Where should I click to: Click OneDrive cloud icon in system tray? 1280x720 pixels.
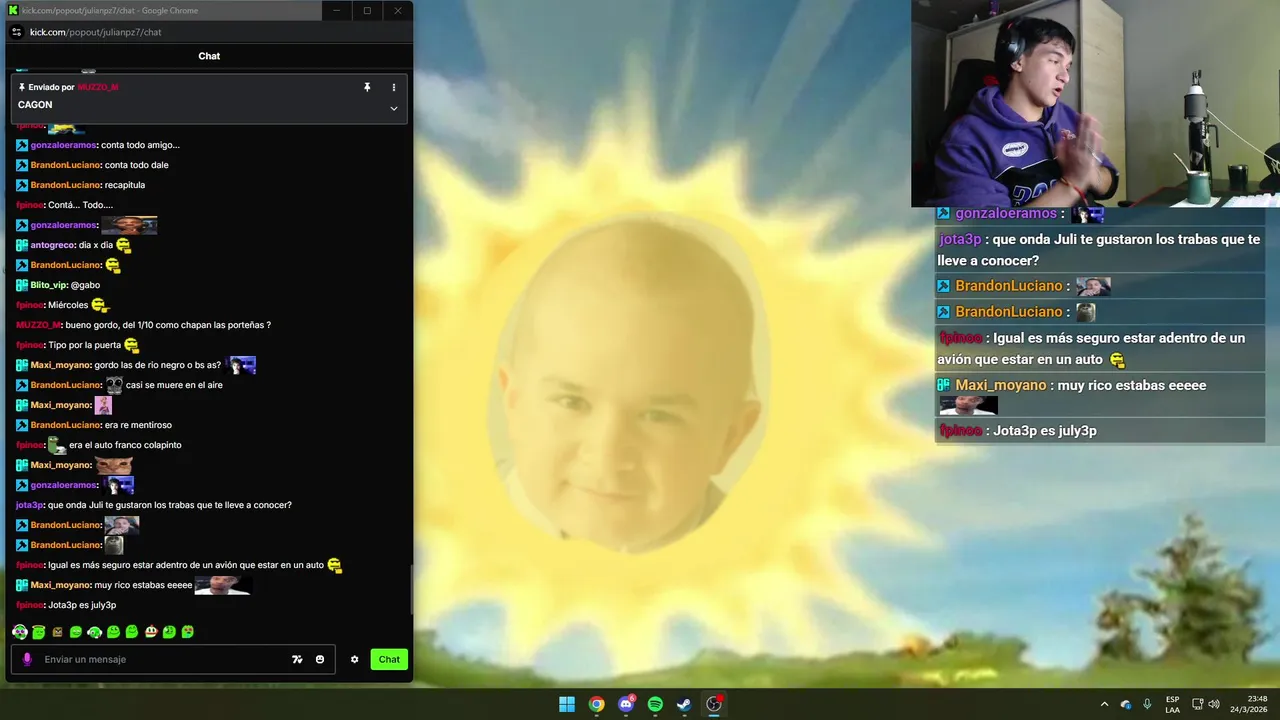click(x=1126, y=704)
